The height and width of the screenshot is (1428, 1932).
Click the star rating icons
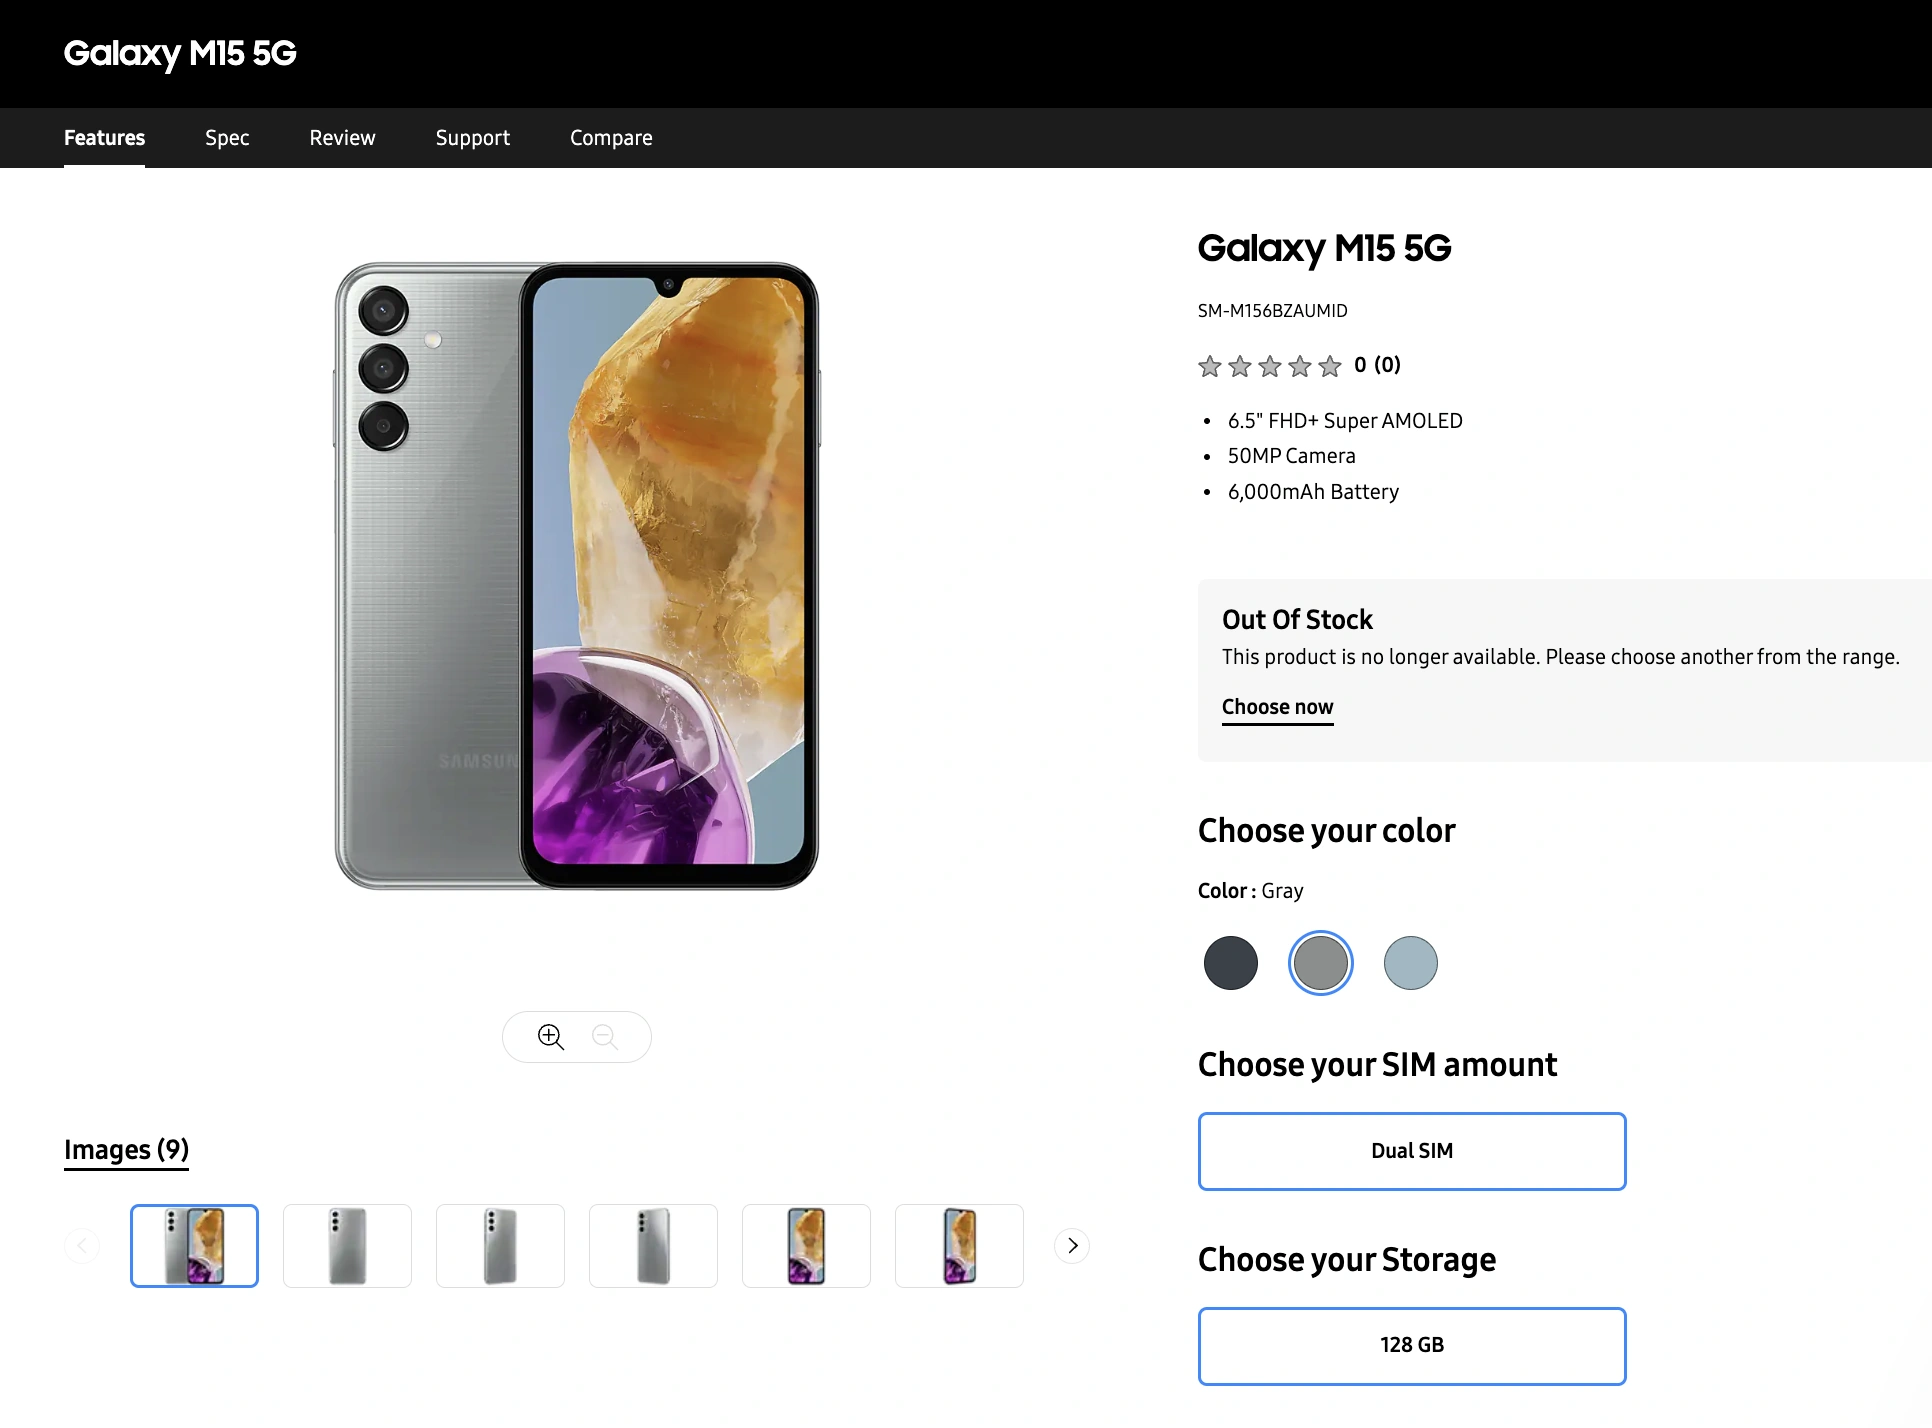coord(1270,366)
